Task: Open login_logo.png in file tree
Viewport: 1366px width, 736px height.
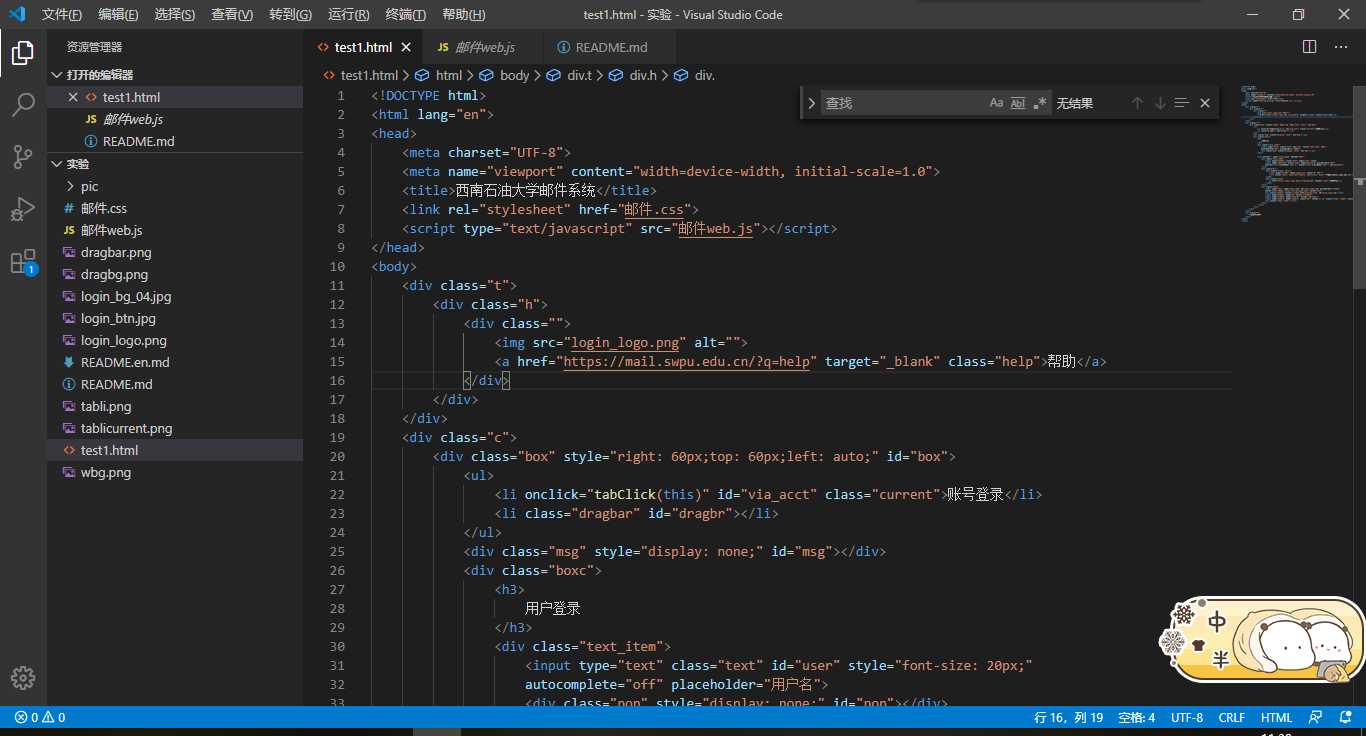Action: click(175, 340)
